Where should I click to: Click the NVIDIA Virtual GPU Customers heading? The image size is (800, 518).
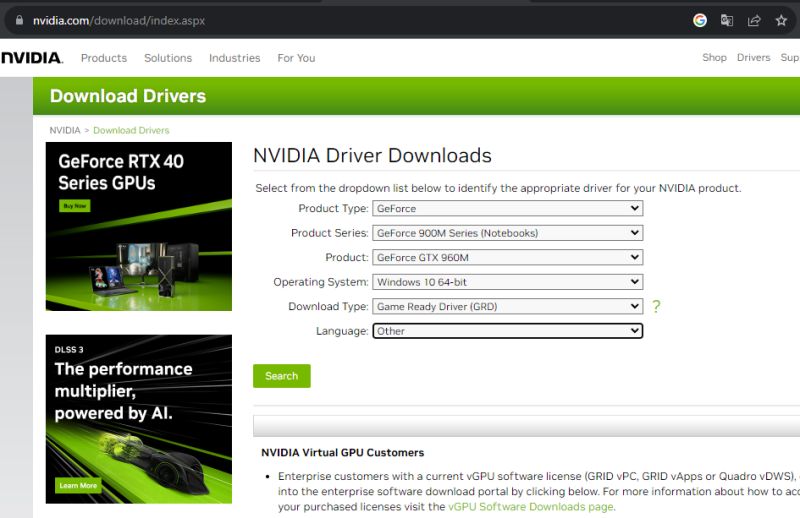click(x=342, y=453)
